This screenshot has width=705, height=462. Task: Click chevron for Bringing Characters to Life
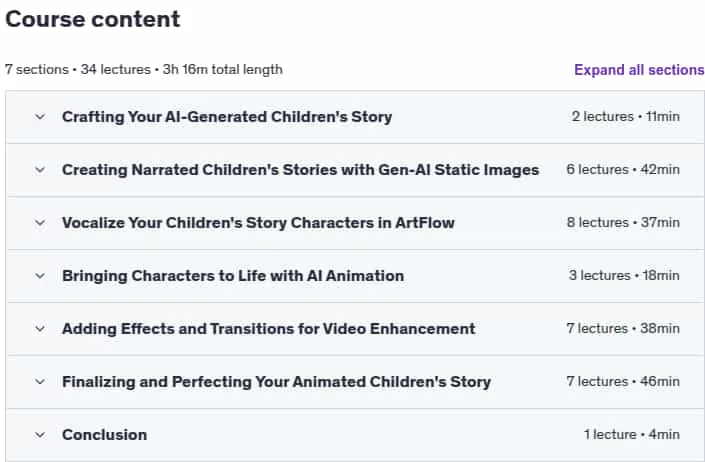pos(40,276)
